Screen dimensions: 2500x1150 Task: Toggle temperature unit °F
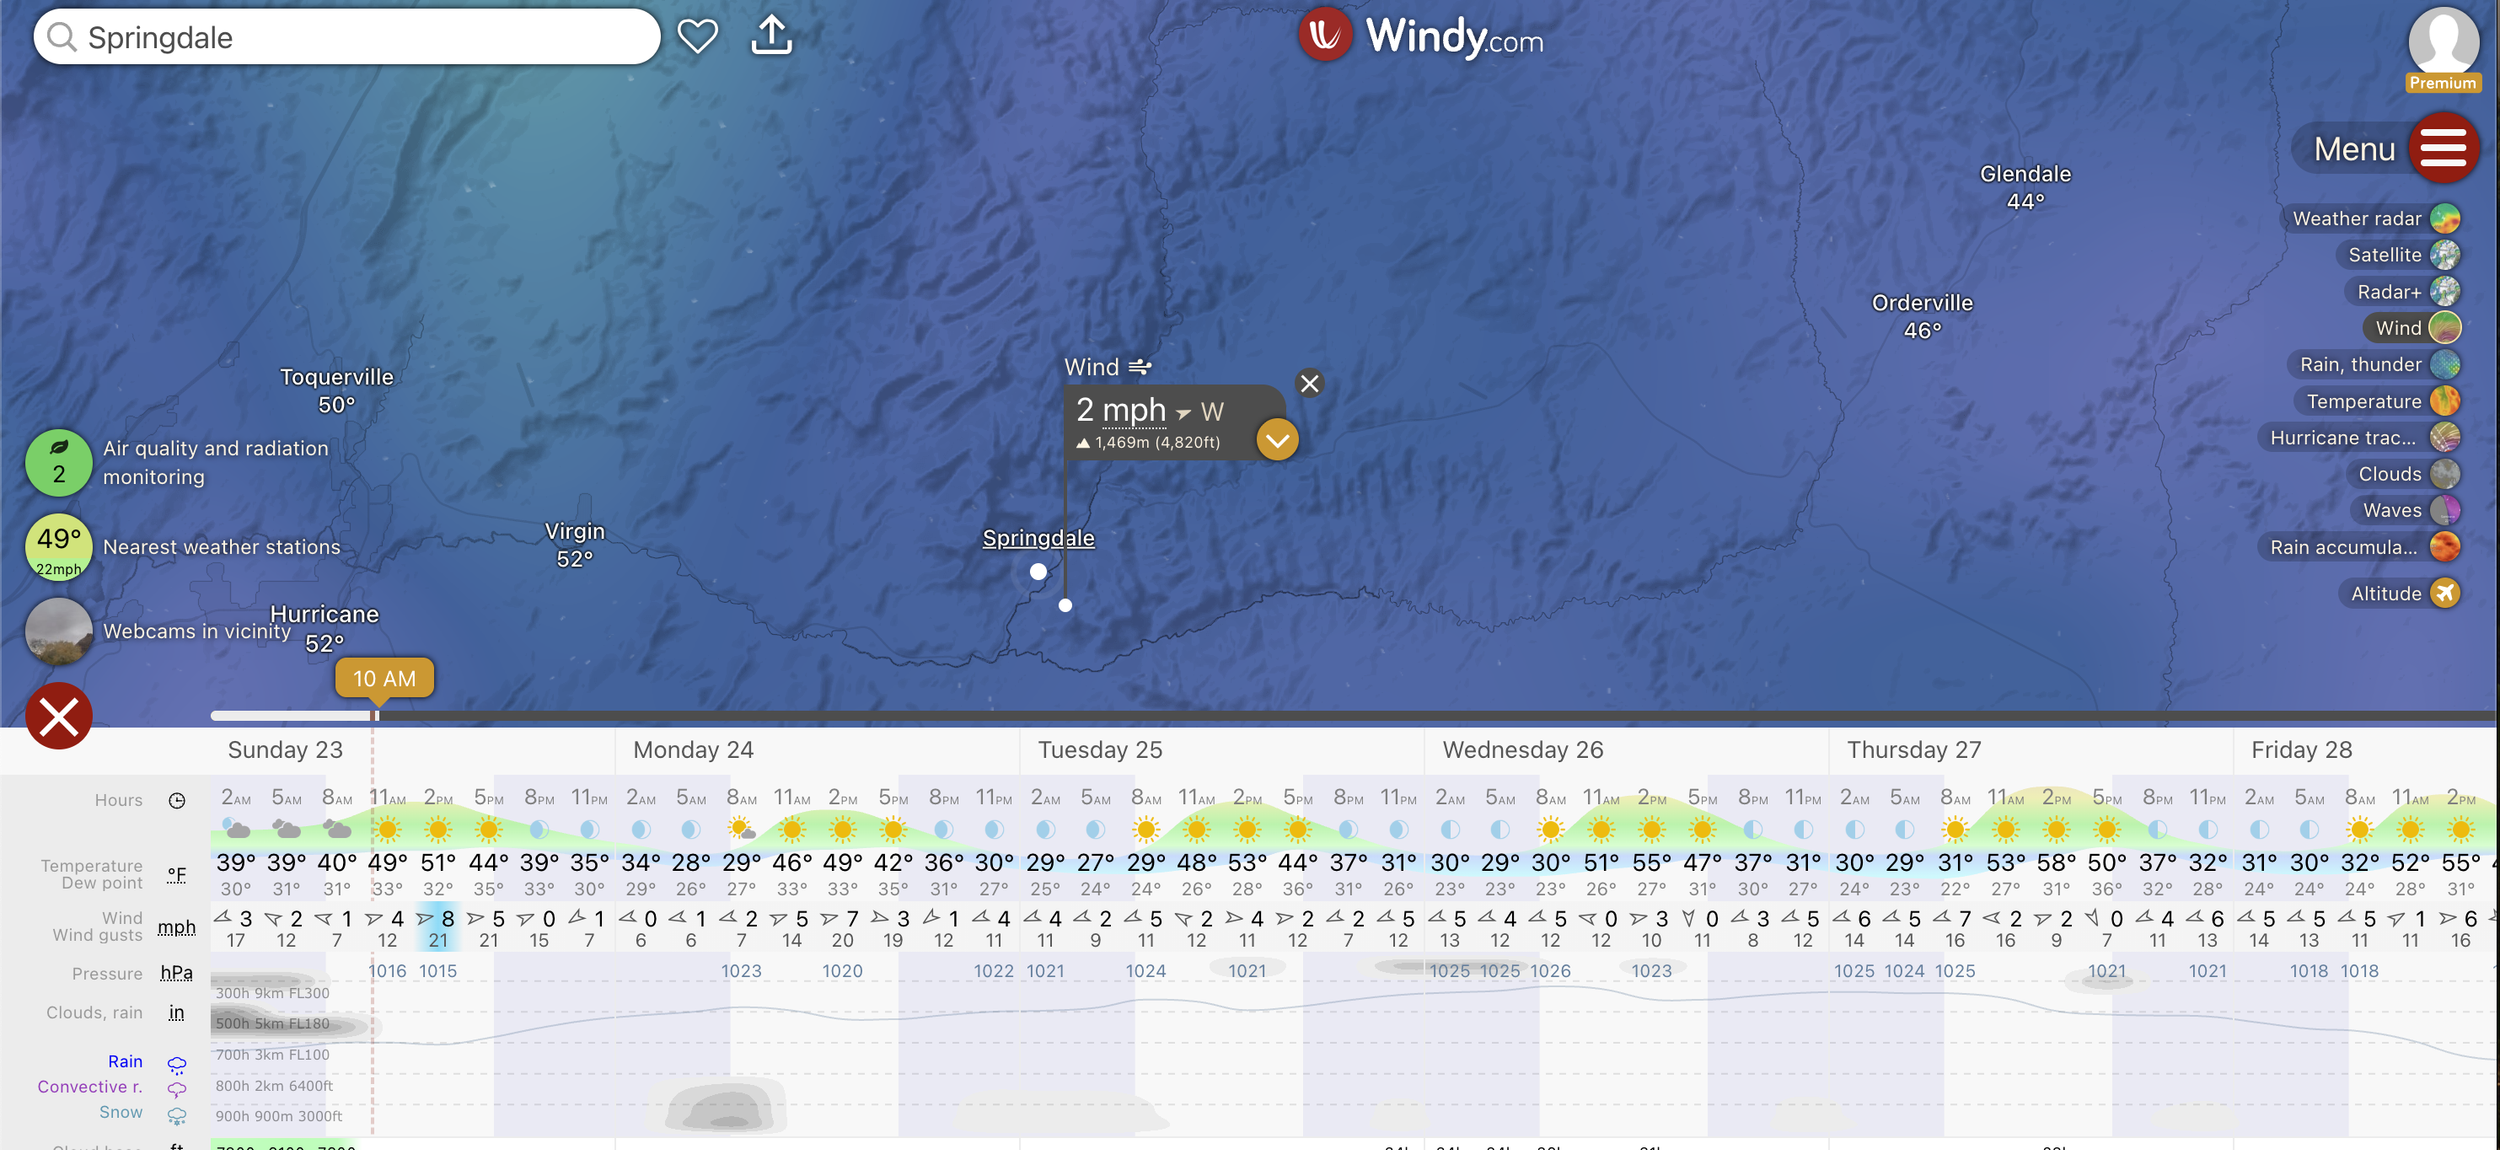point(177,874)
